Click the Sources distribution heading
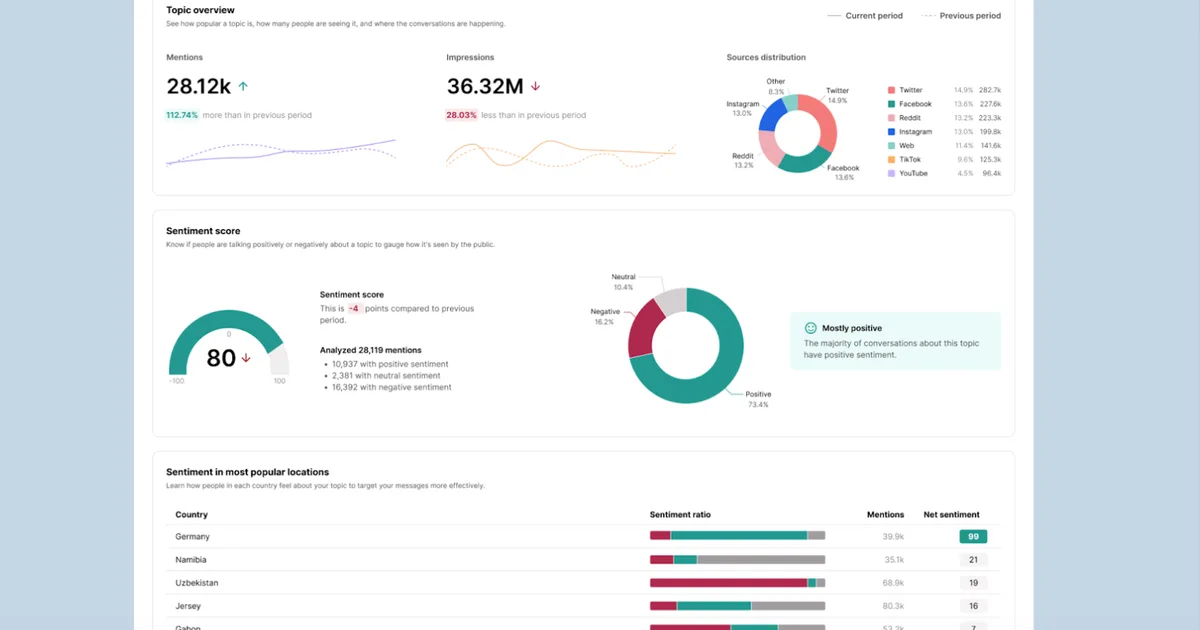The height and width of the screenshot is (630, 1200). tap(766, 58)
